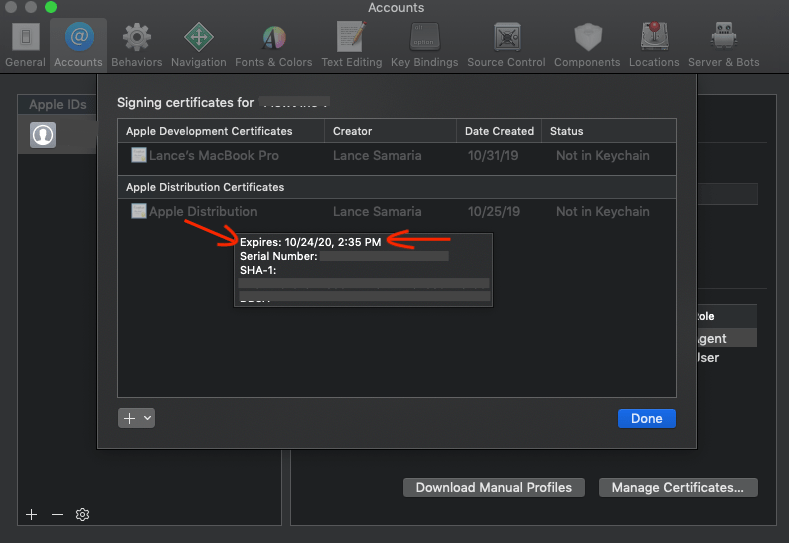
Task: Select the Apple ID account avatar
Action: [x=43, y=135]
